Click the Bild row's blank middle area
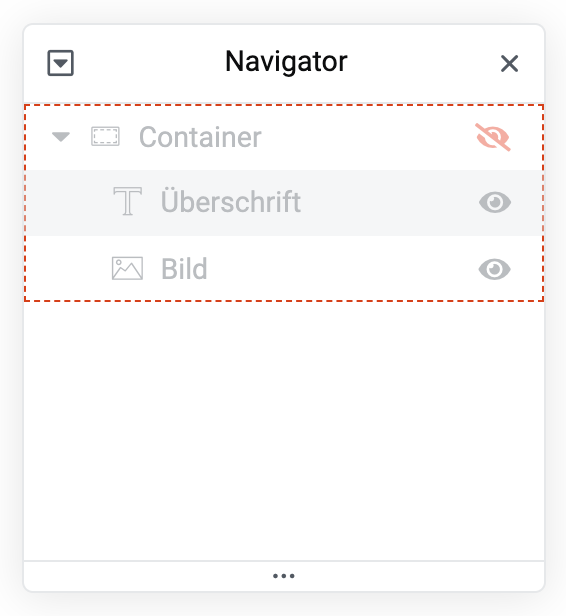 (x=342, y=269)
